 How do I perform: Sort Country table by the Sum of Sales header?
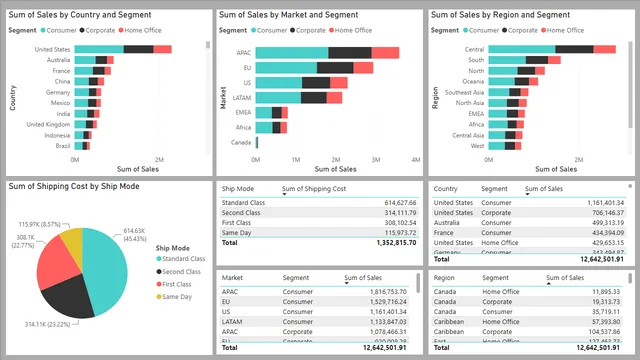click(544, 189)
